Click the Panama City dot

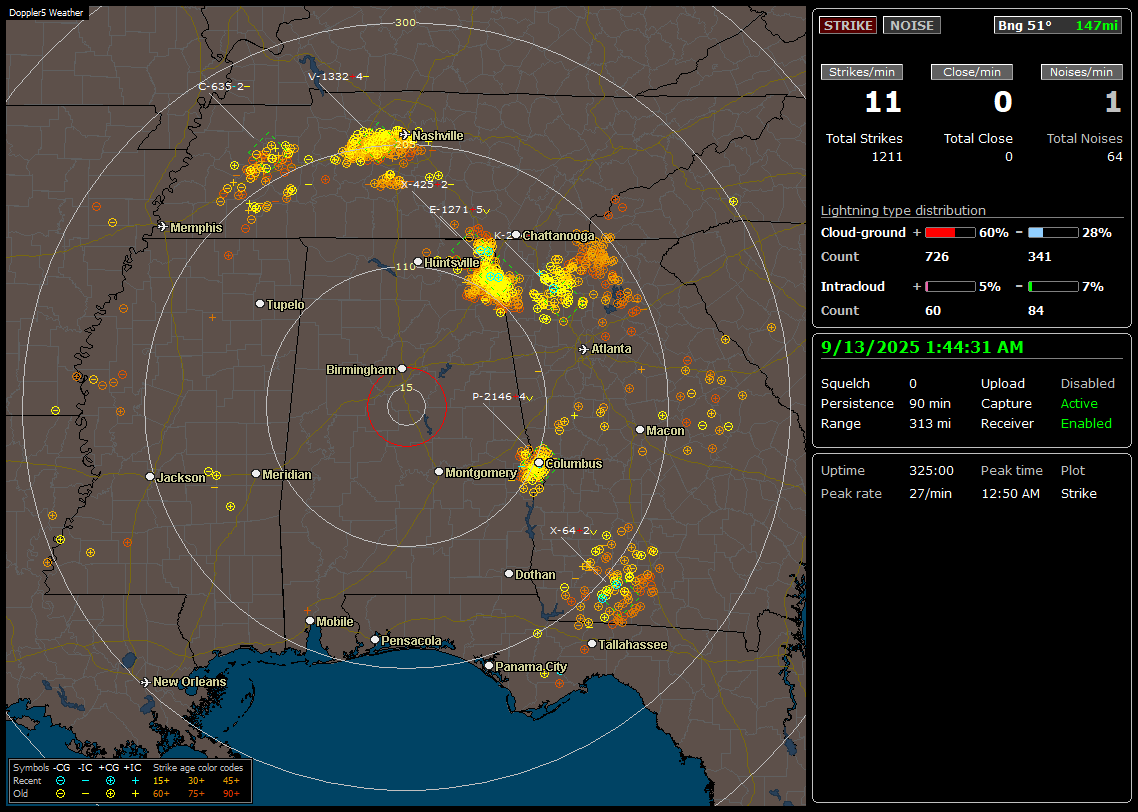[x=489, y=665]
